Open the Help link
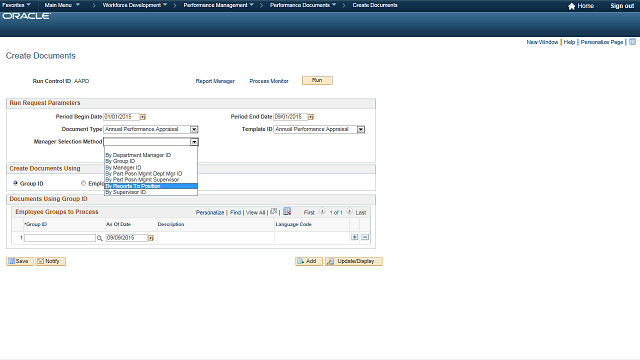The image size is (640, 360). click(x=569, y=42)
